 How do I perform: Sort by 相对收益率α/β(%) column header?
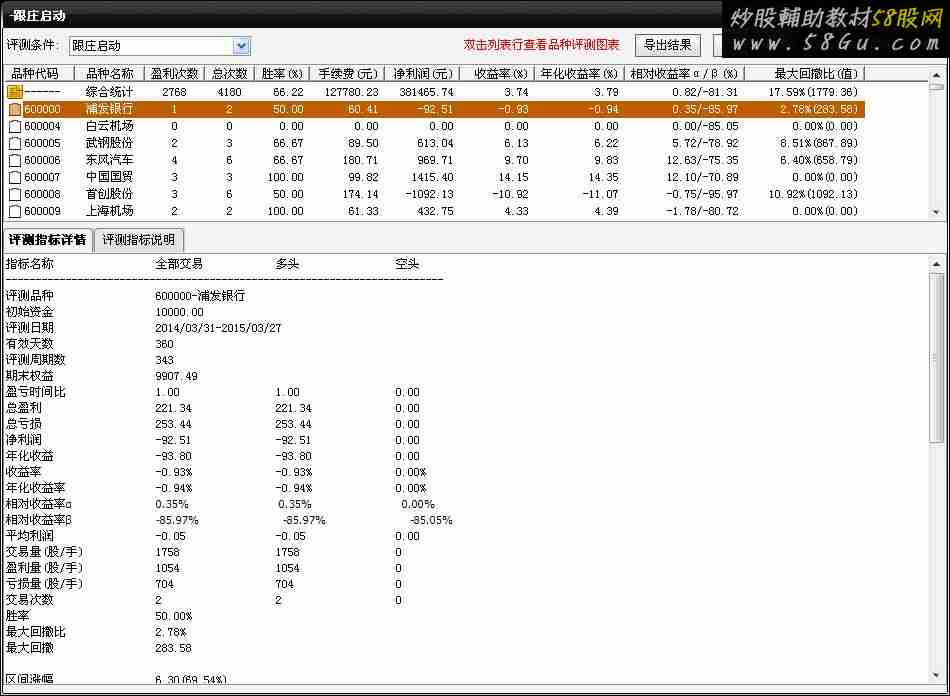684,73
